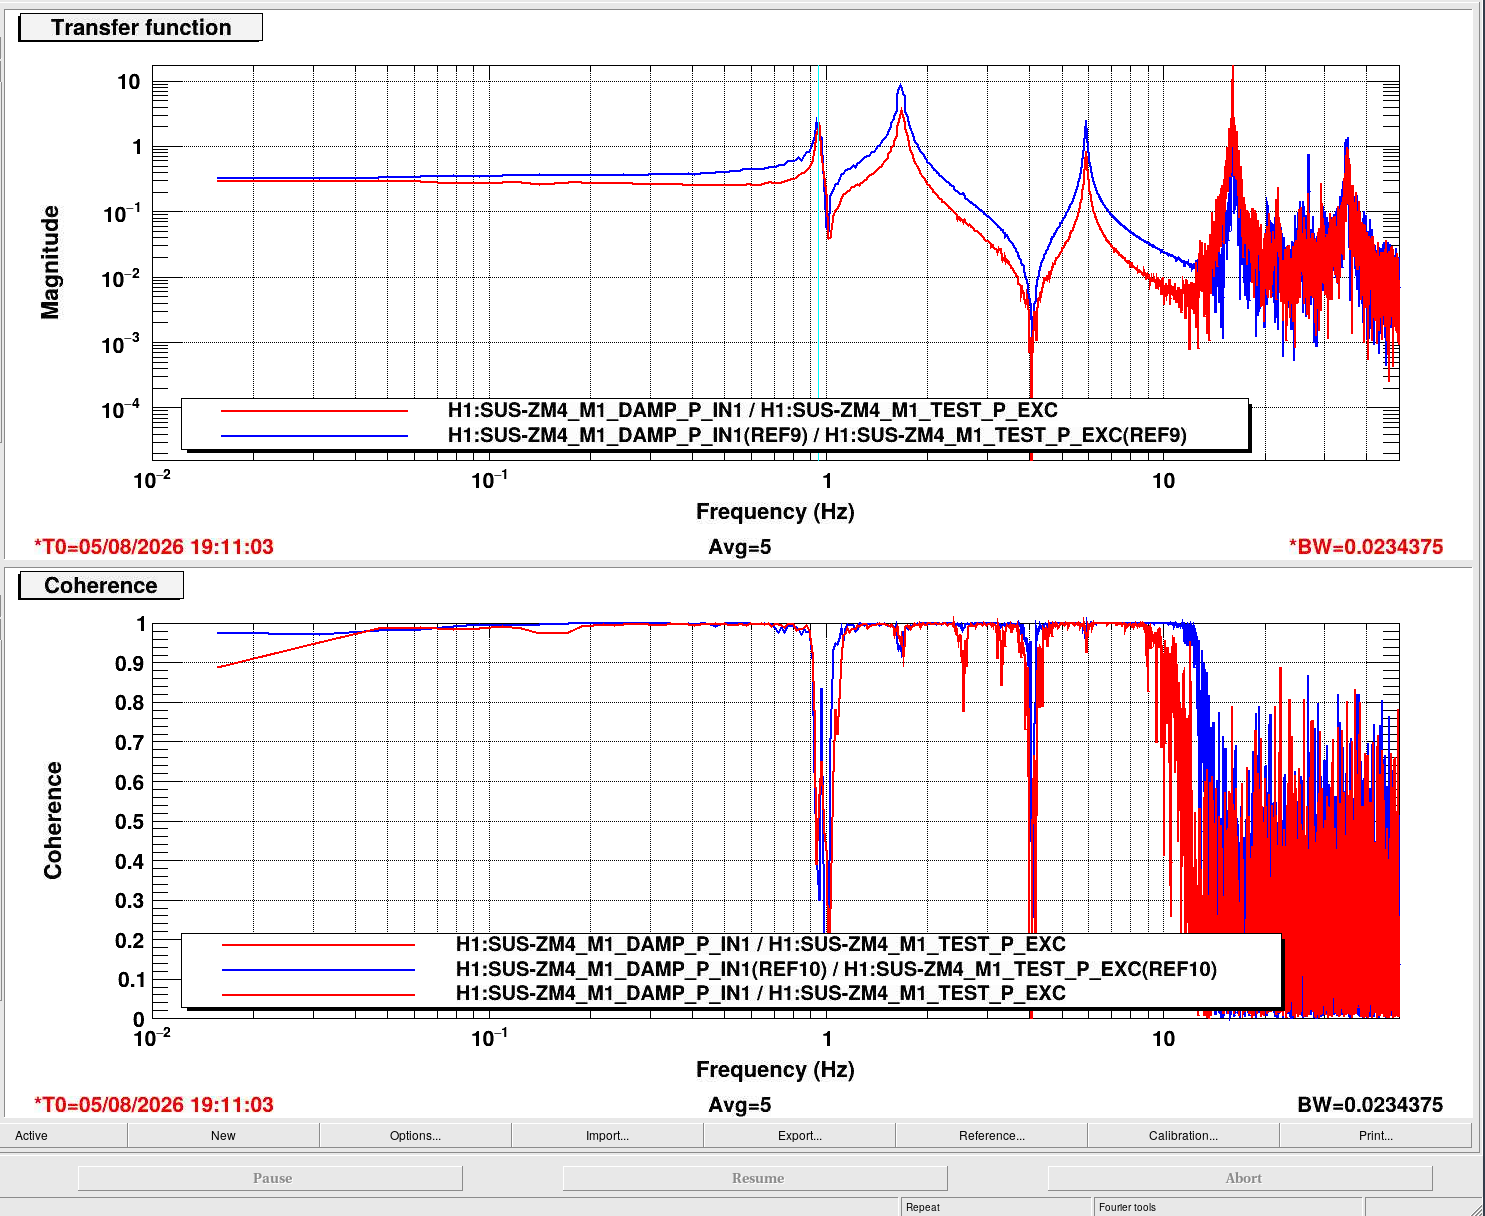
Task: Select the REF10 coherence legend entry
Action: [x=836, y=968]
